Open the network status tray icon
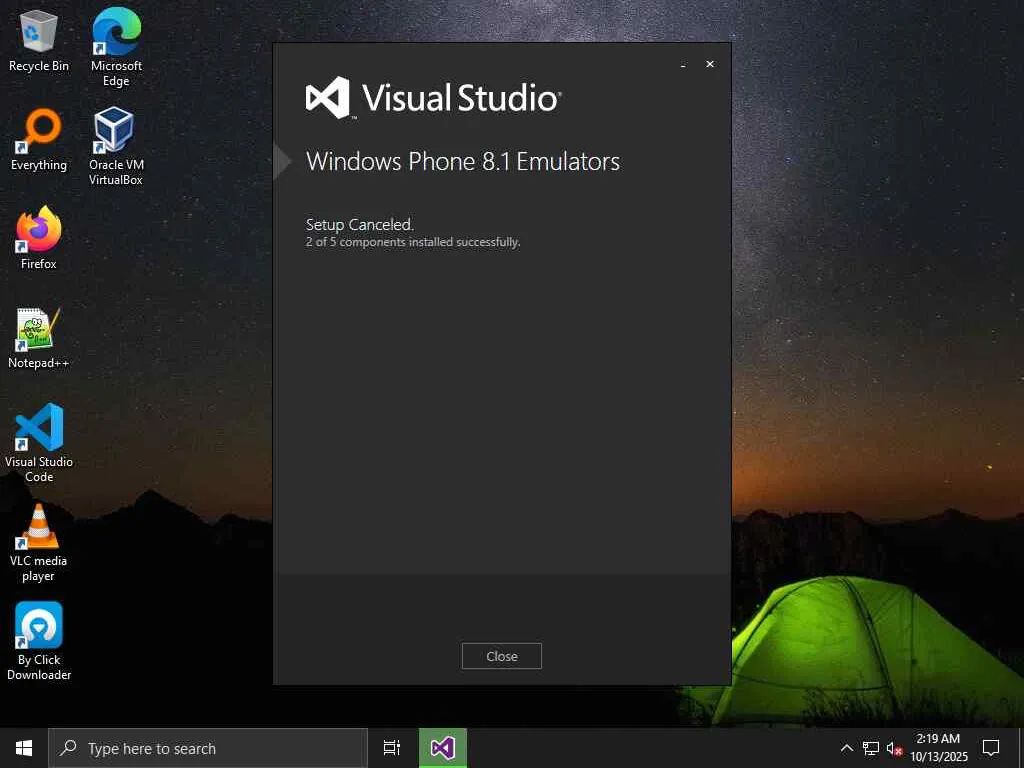The height and width of the screenshot is (768, 1024). (x=871, y=748)
